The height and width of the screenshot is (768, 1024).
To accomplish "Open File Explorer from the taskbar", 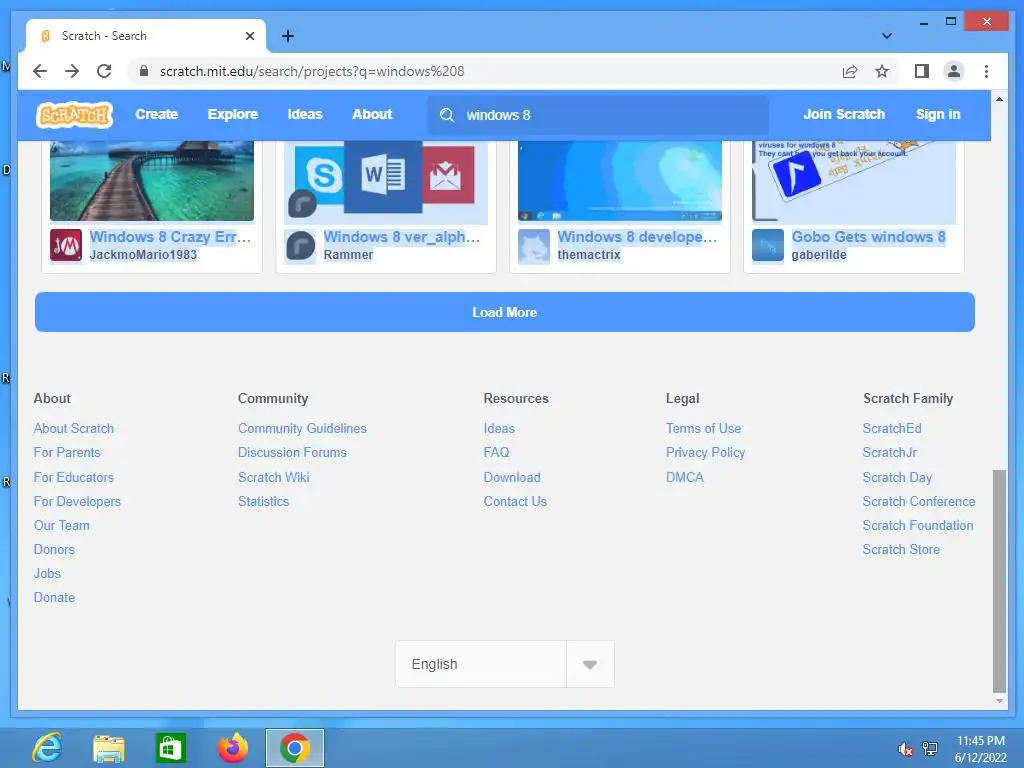I will (108, 748).
